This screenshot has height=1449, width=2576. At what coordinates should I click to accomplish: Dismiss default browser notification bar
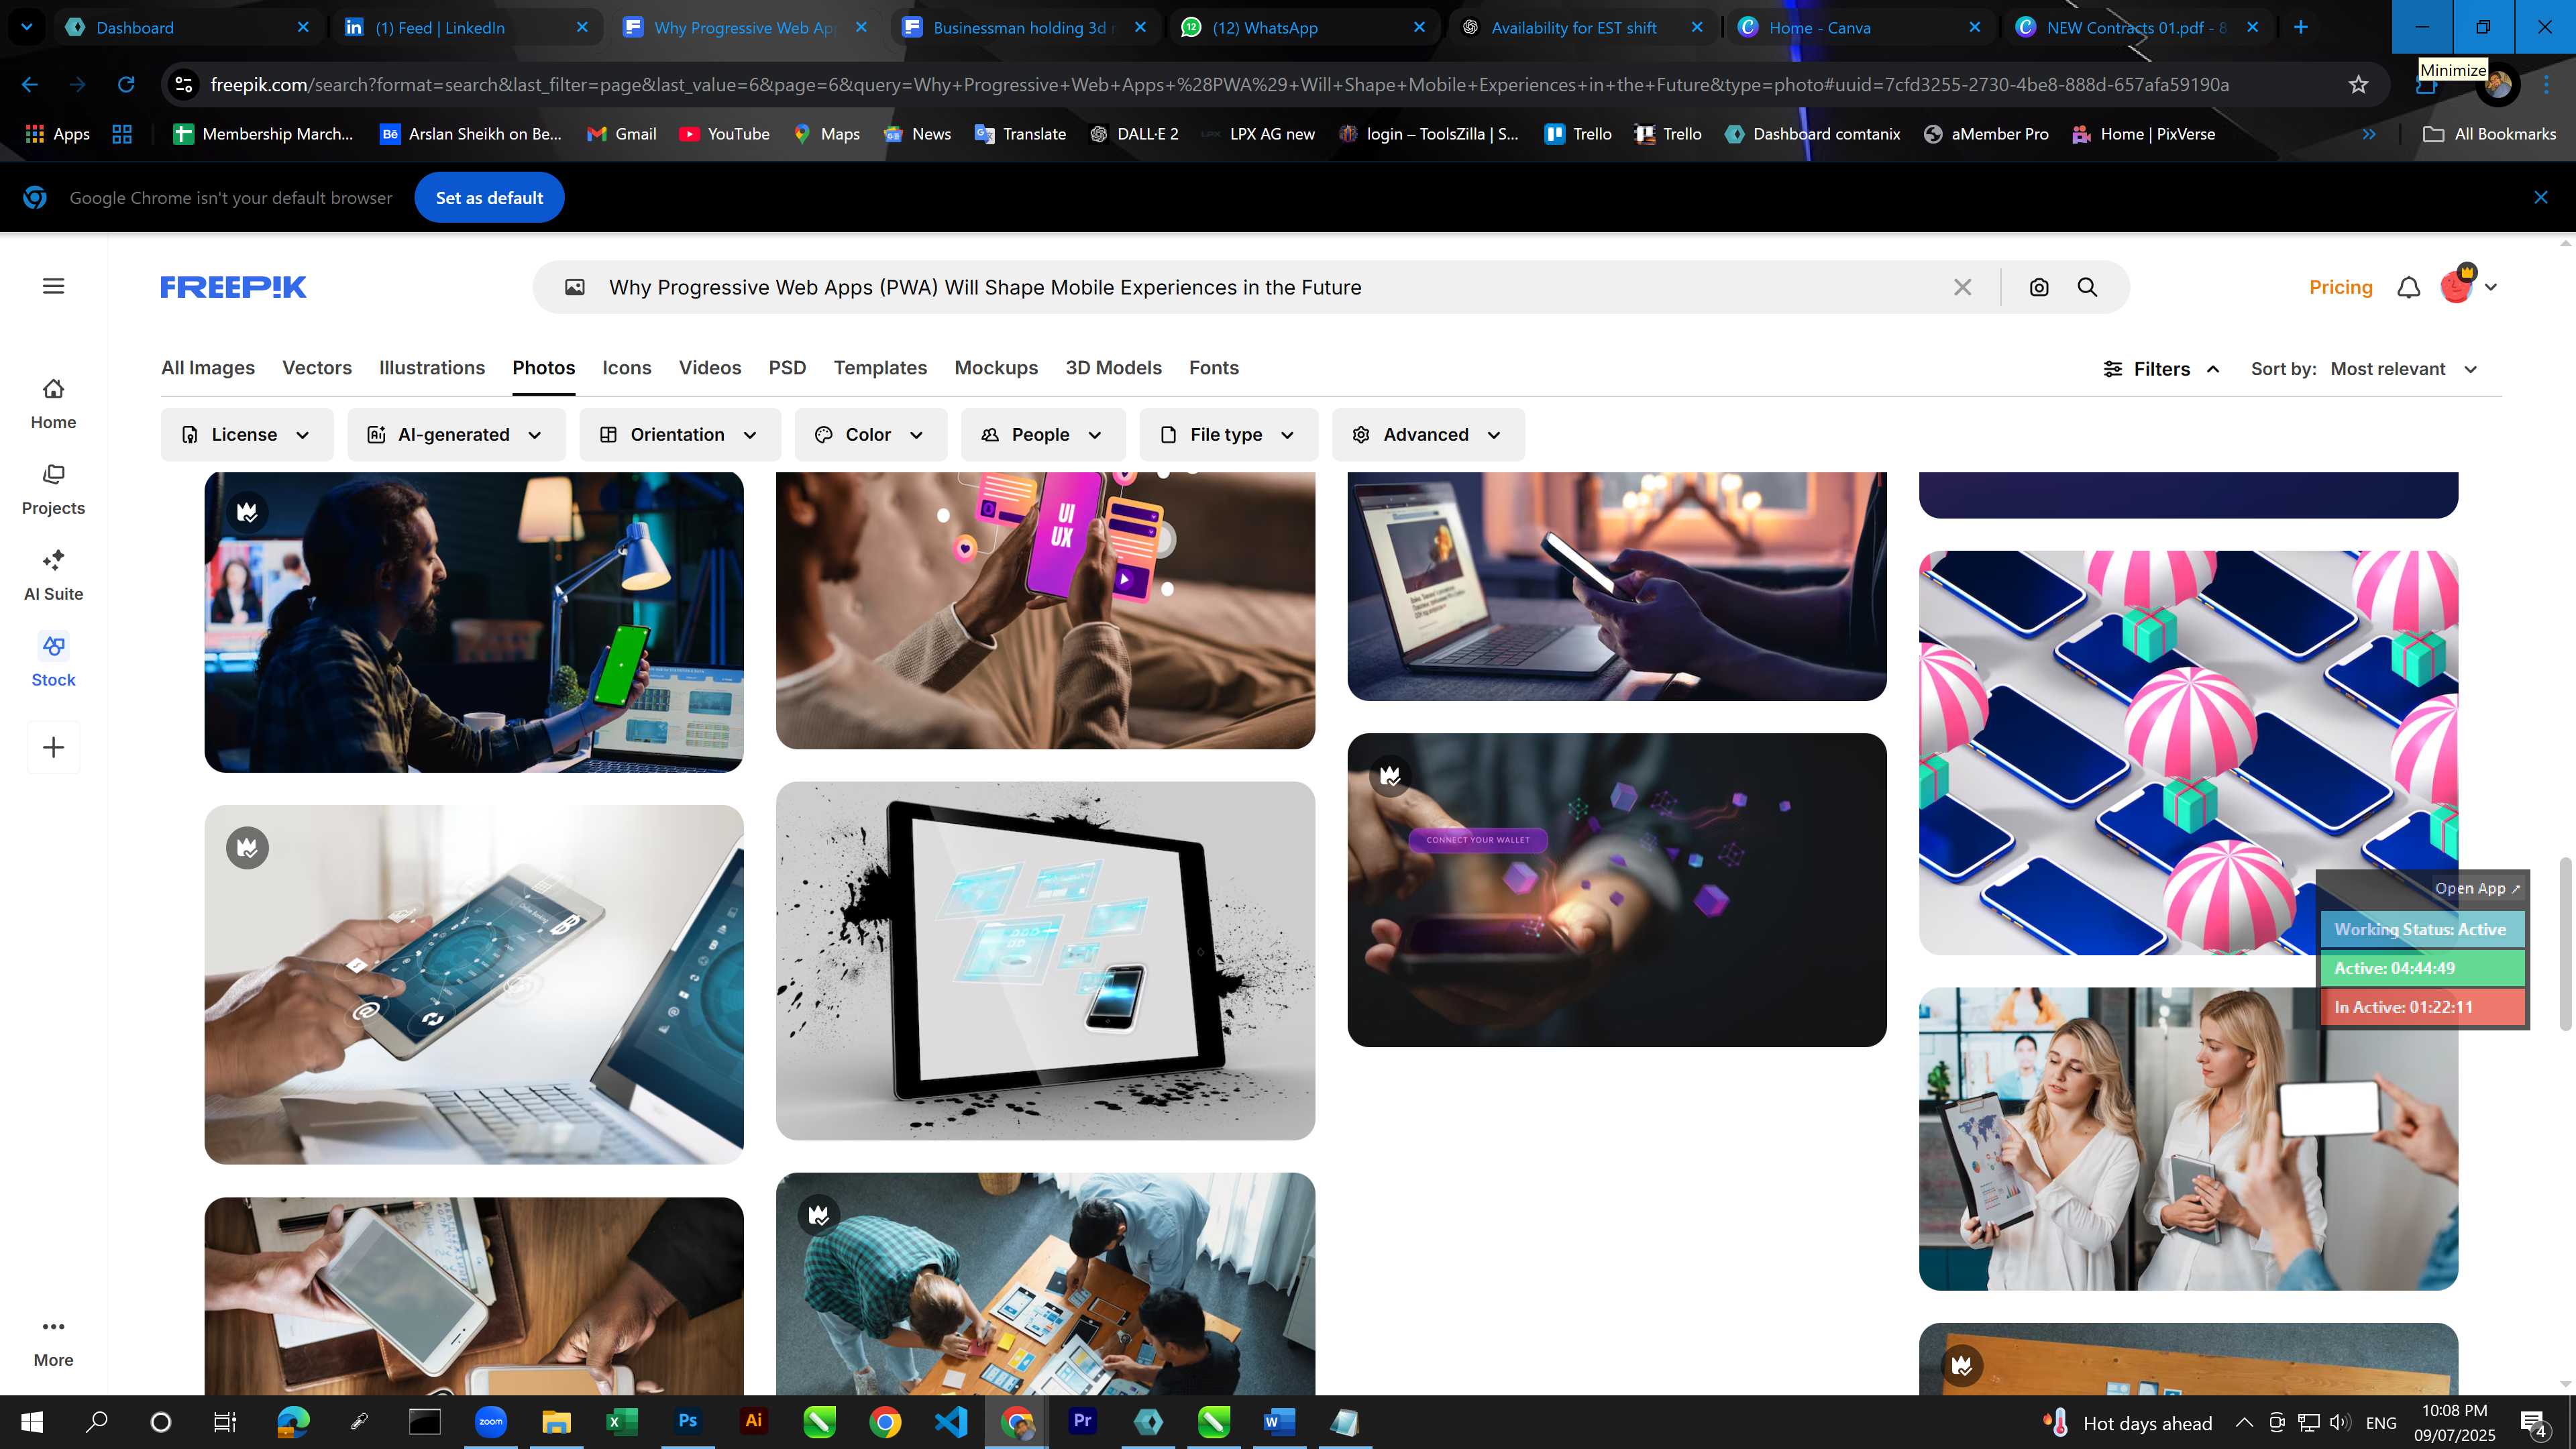2541,198
